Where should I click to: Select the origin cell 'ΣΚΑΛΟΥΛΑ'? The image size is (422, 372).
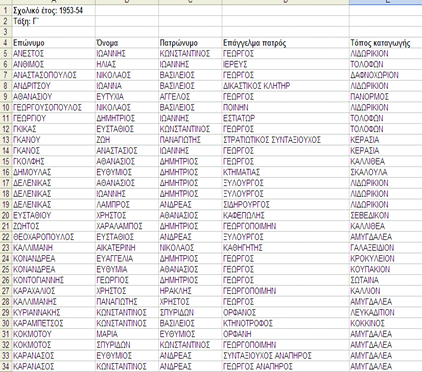[385, 172]
